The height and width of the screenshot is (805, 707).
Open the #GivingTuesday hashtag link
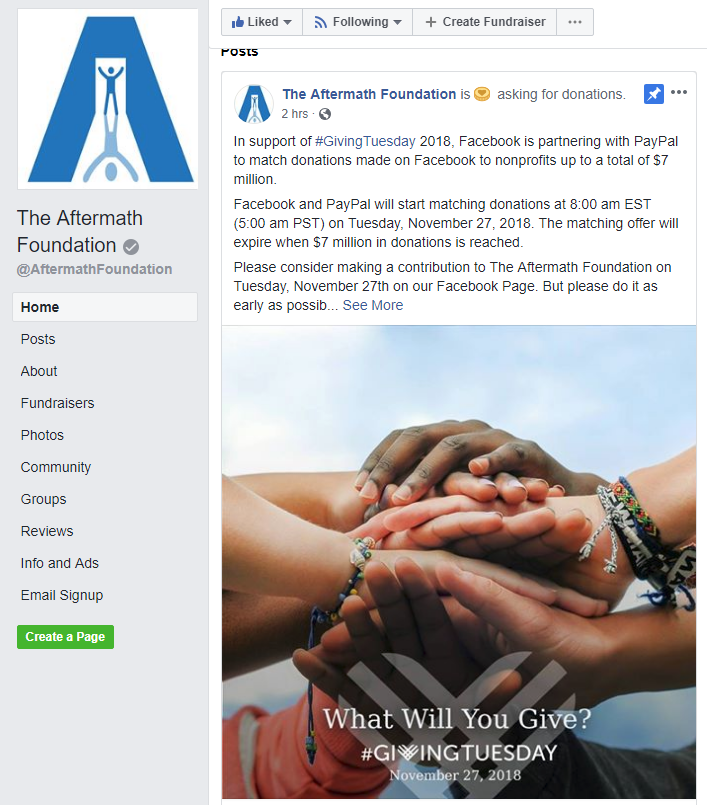tap(365, 141)
